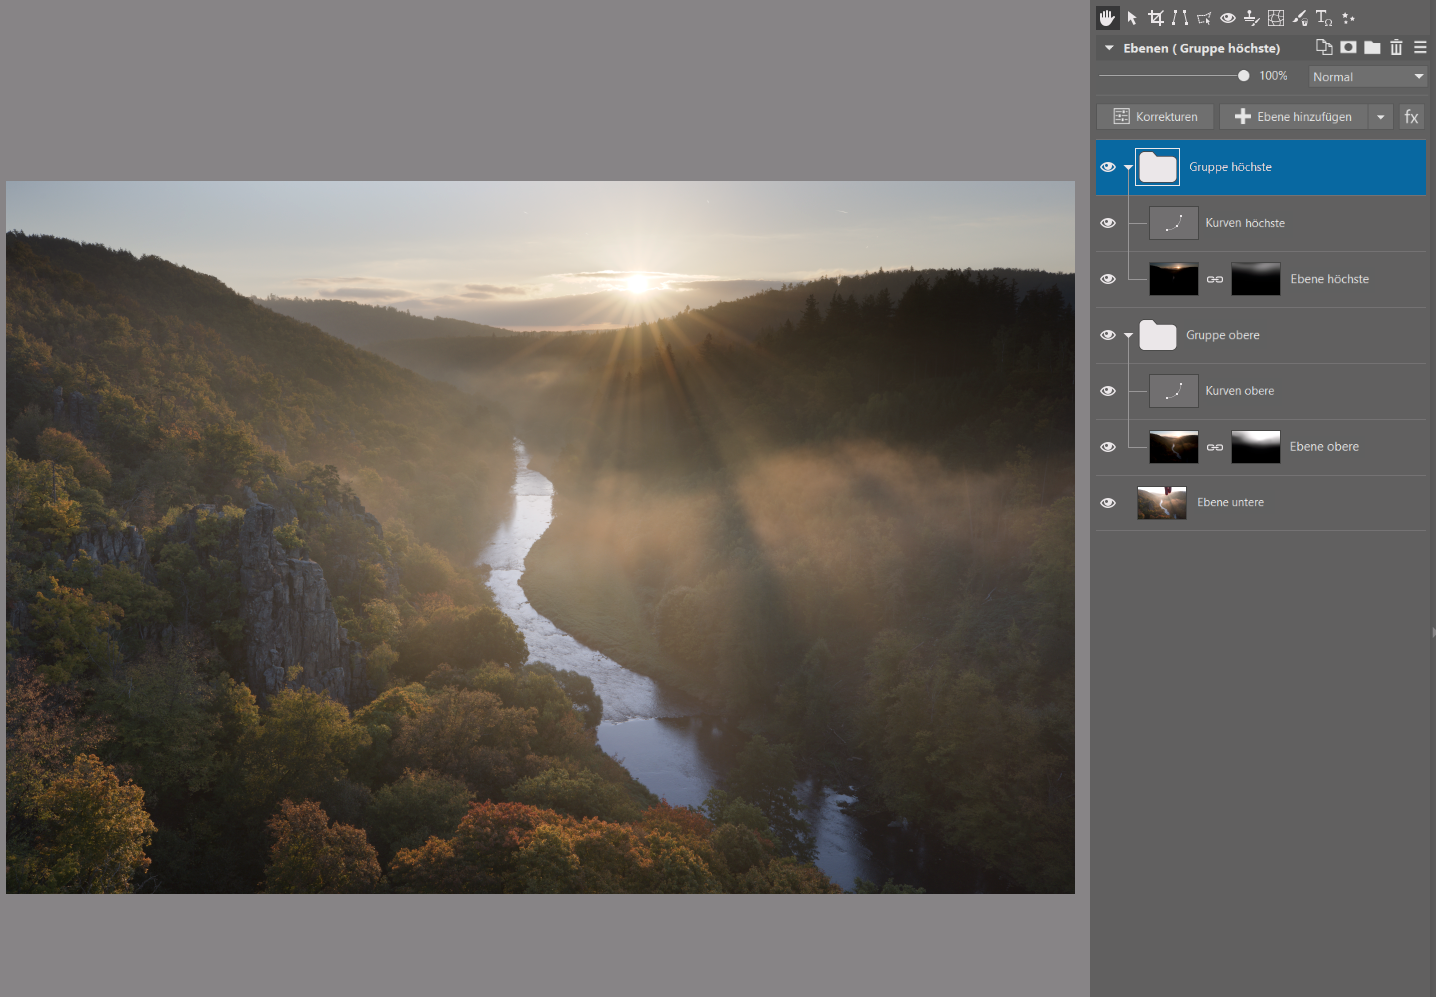Click the Ebene hinzufügen button
The image size is (1436, 997).
[1294, 117]
